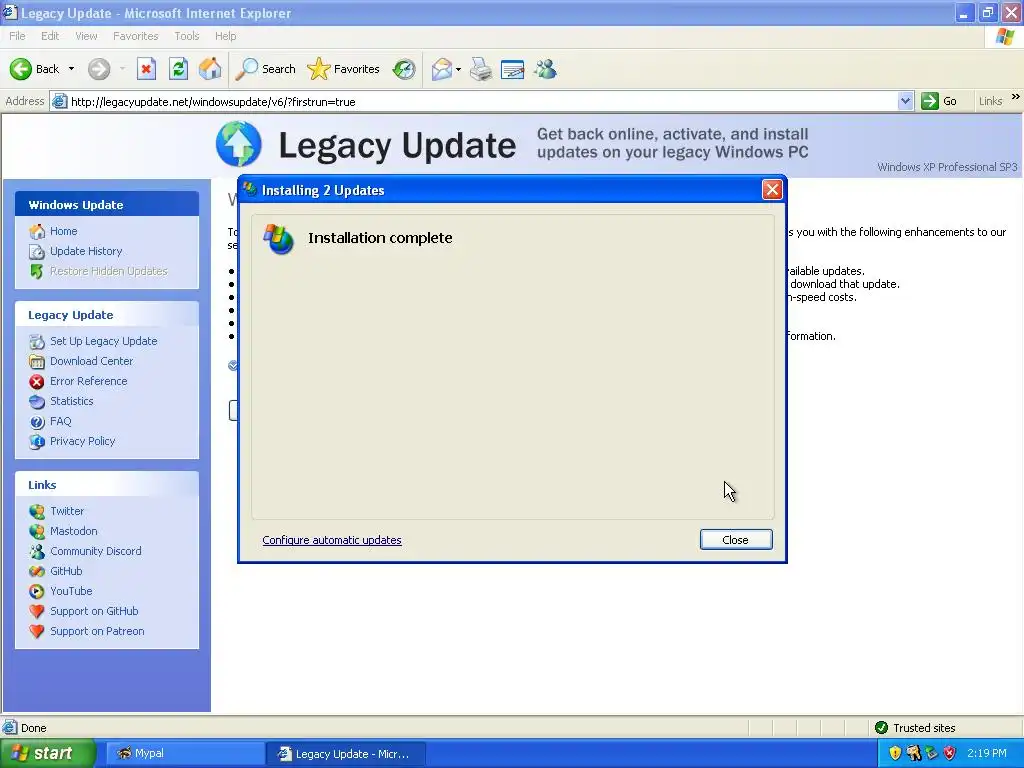Click the FAQ question mark icon
The width and height of the screenshot is (1024, 768).
37,422
